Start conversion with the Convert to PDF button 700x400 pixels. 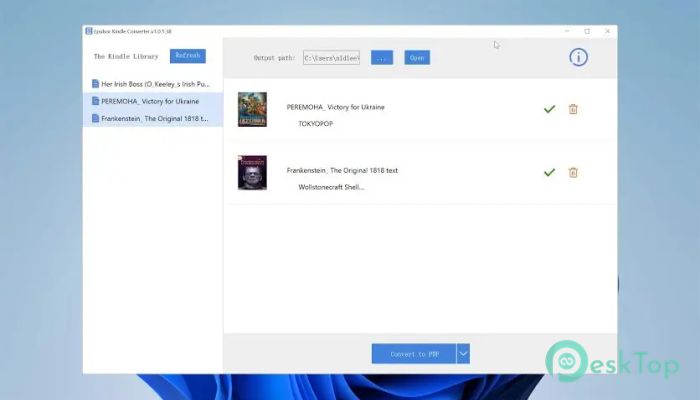coord(414,354)
